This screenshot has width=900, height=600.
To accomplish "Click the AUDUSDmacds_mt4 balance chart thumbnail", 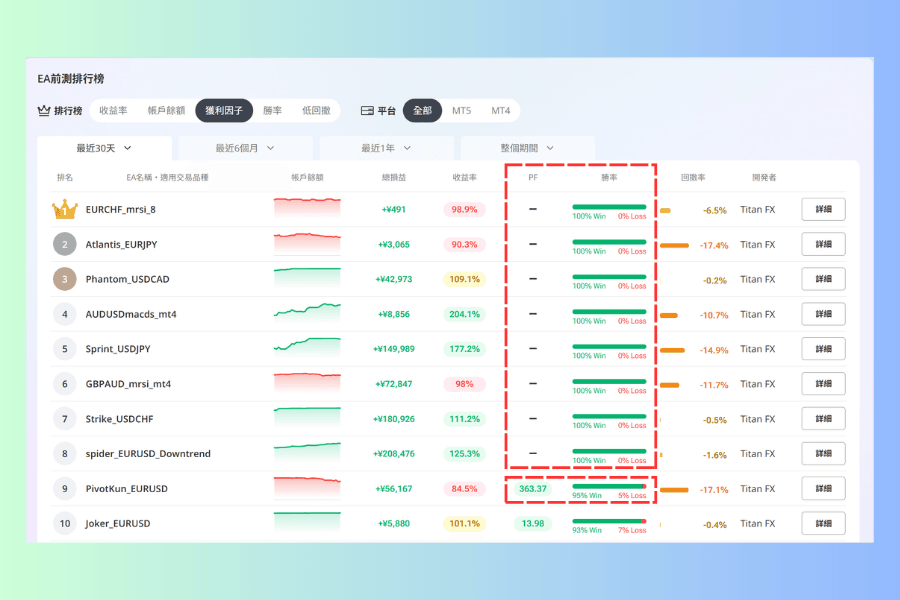I will tap(307, 313).
